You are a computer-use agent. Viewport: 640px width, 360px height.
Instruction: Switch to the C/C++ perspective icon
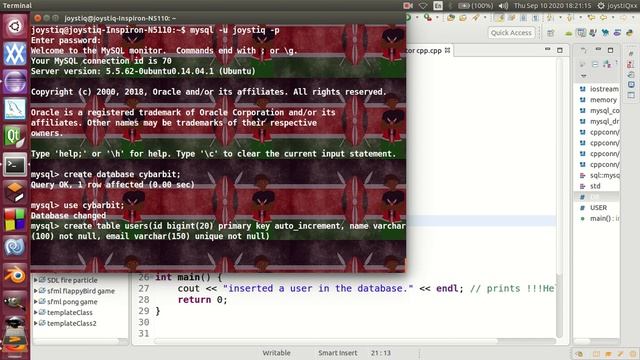581,33
